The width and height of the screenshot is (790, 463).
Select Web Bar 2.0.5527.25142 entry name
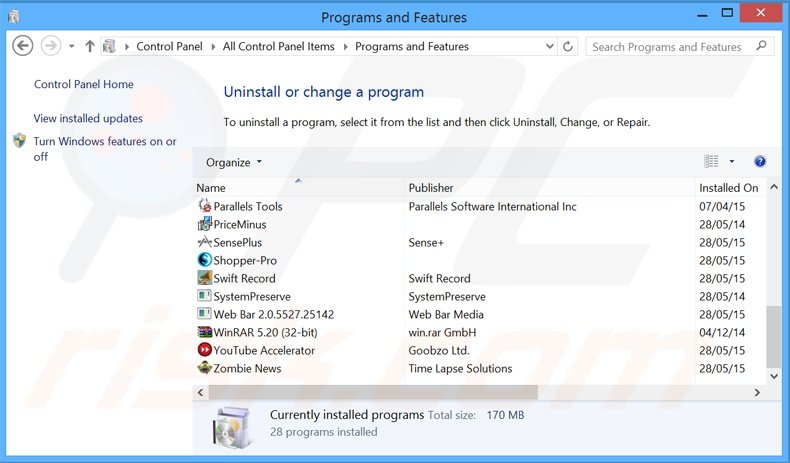point(274,315)
